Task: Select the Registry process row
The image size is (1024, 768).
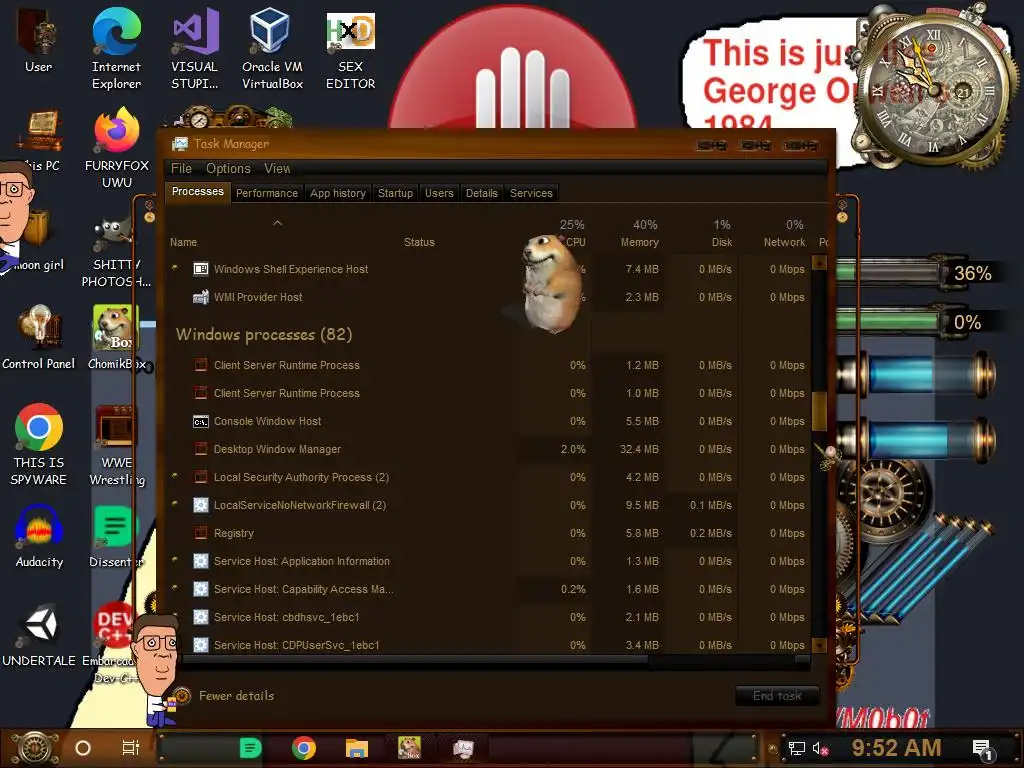Action: click(490, 533)
